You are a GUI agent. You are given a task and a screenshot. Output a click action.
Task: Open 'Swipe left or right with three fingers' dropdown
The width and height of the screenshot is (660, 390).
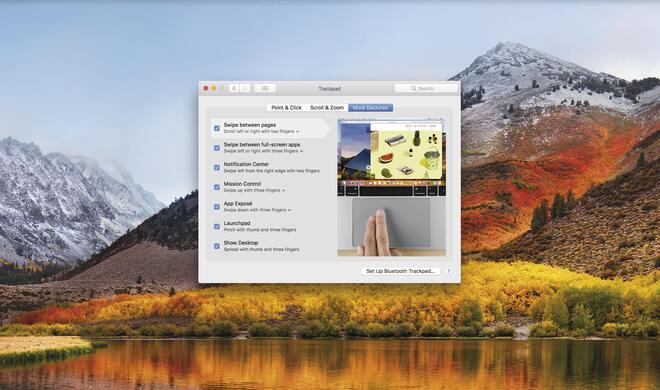click(x=263, y=151)
